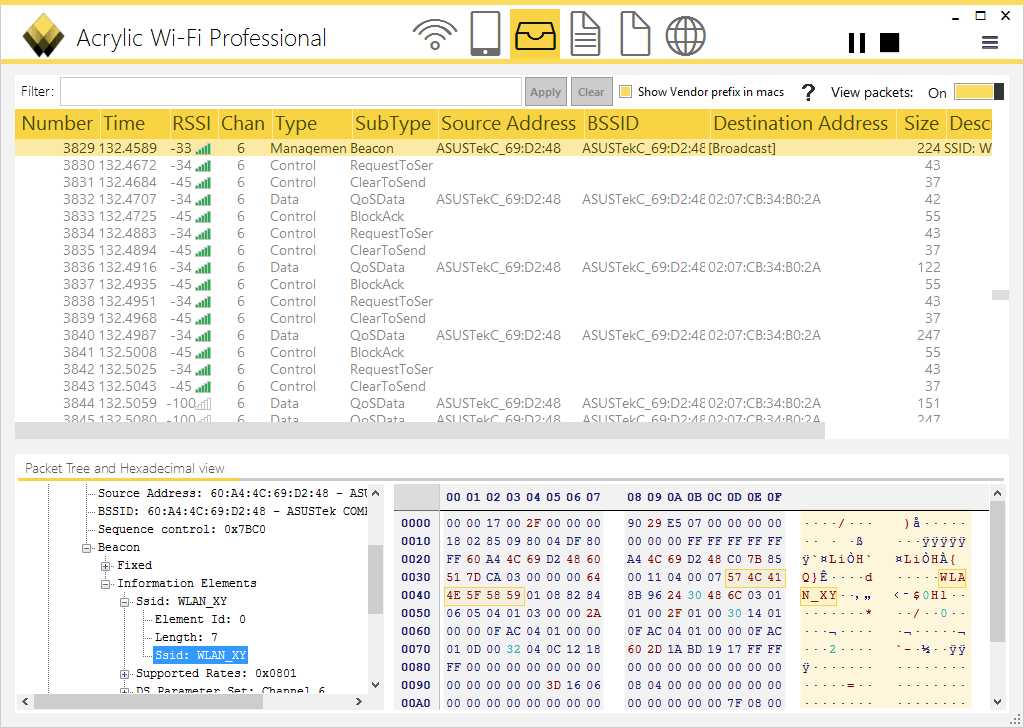Click hex row offset 0040
Image resolution: width=1024 pixels, height=728 pixels.
point(416,595)
